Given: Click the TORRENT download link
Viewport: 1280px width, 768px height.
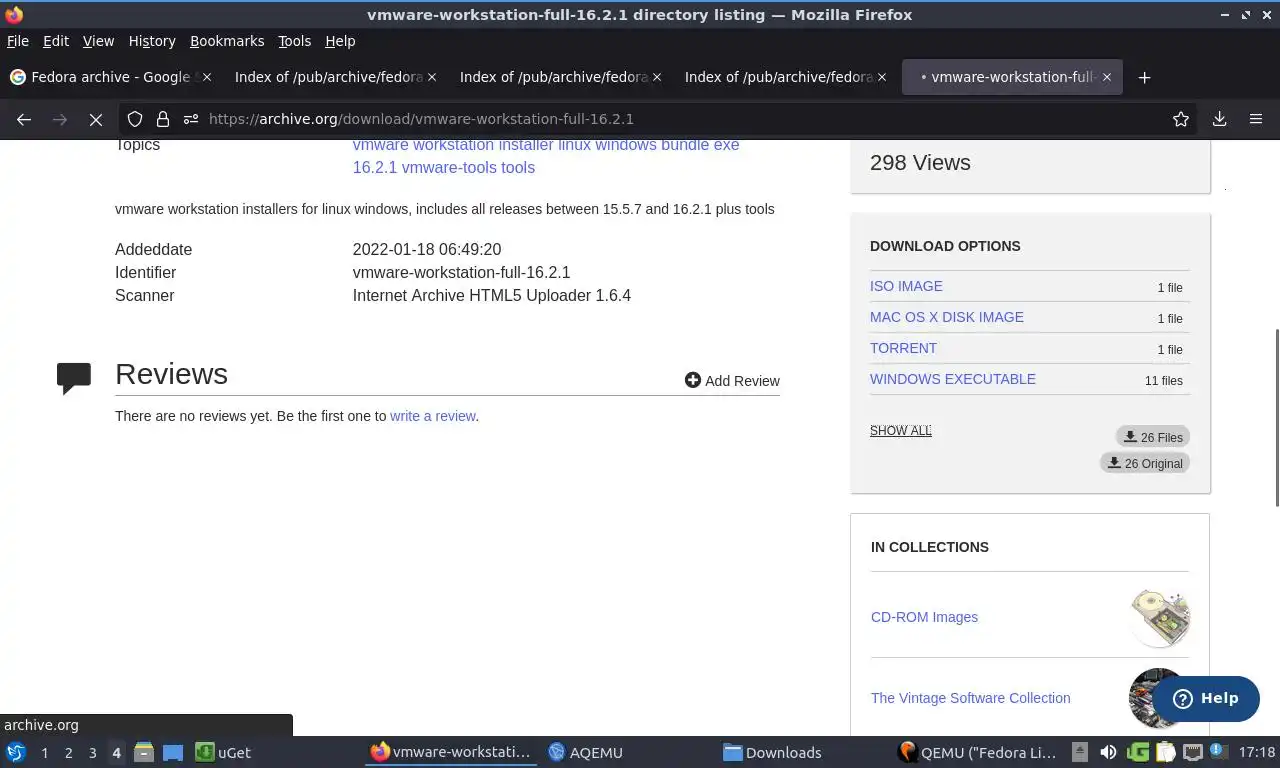Looking at the screenshot, I should [903, 348].
